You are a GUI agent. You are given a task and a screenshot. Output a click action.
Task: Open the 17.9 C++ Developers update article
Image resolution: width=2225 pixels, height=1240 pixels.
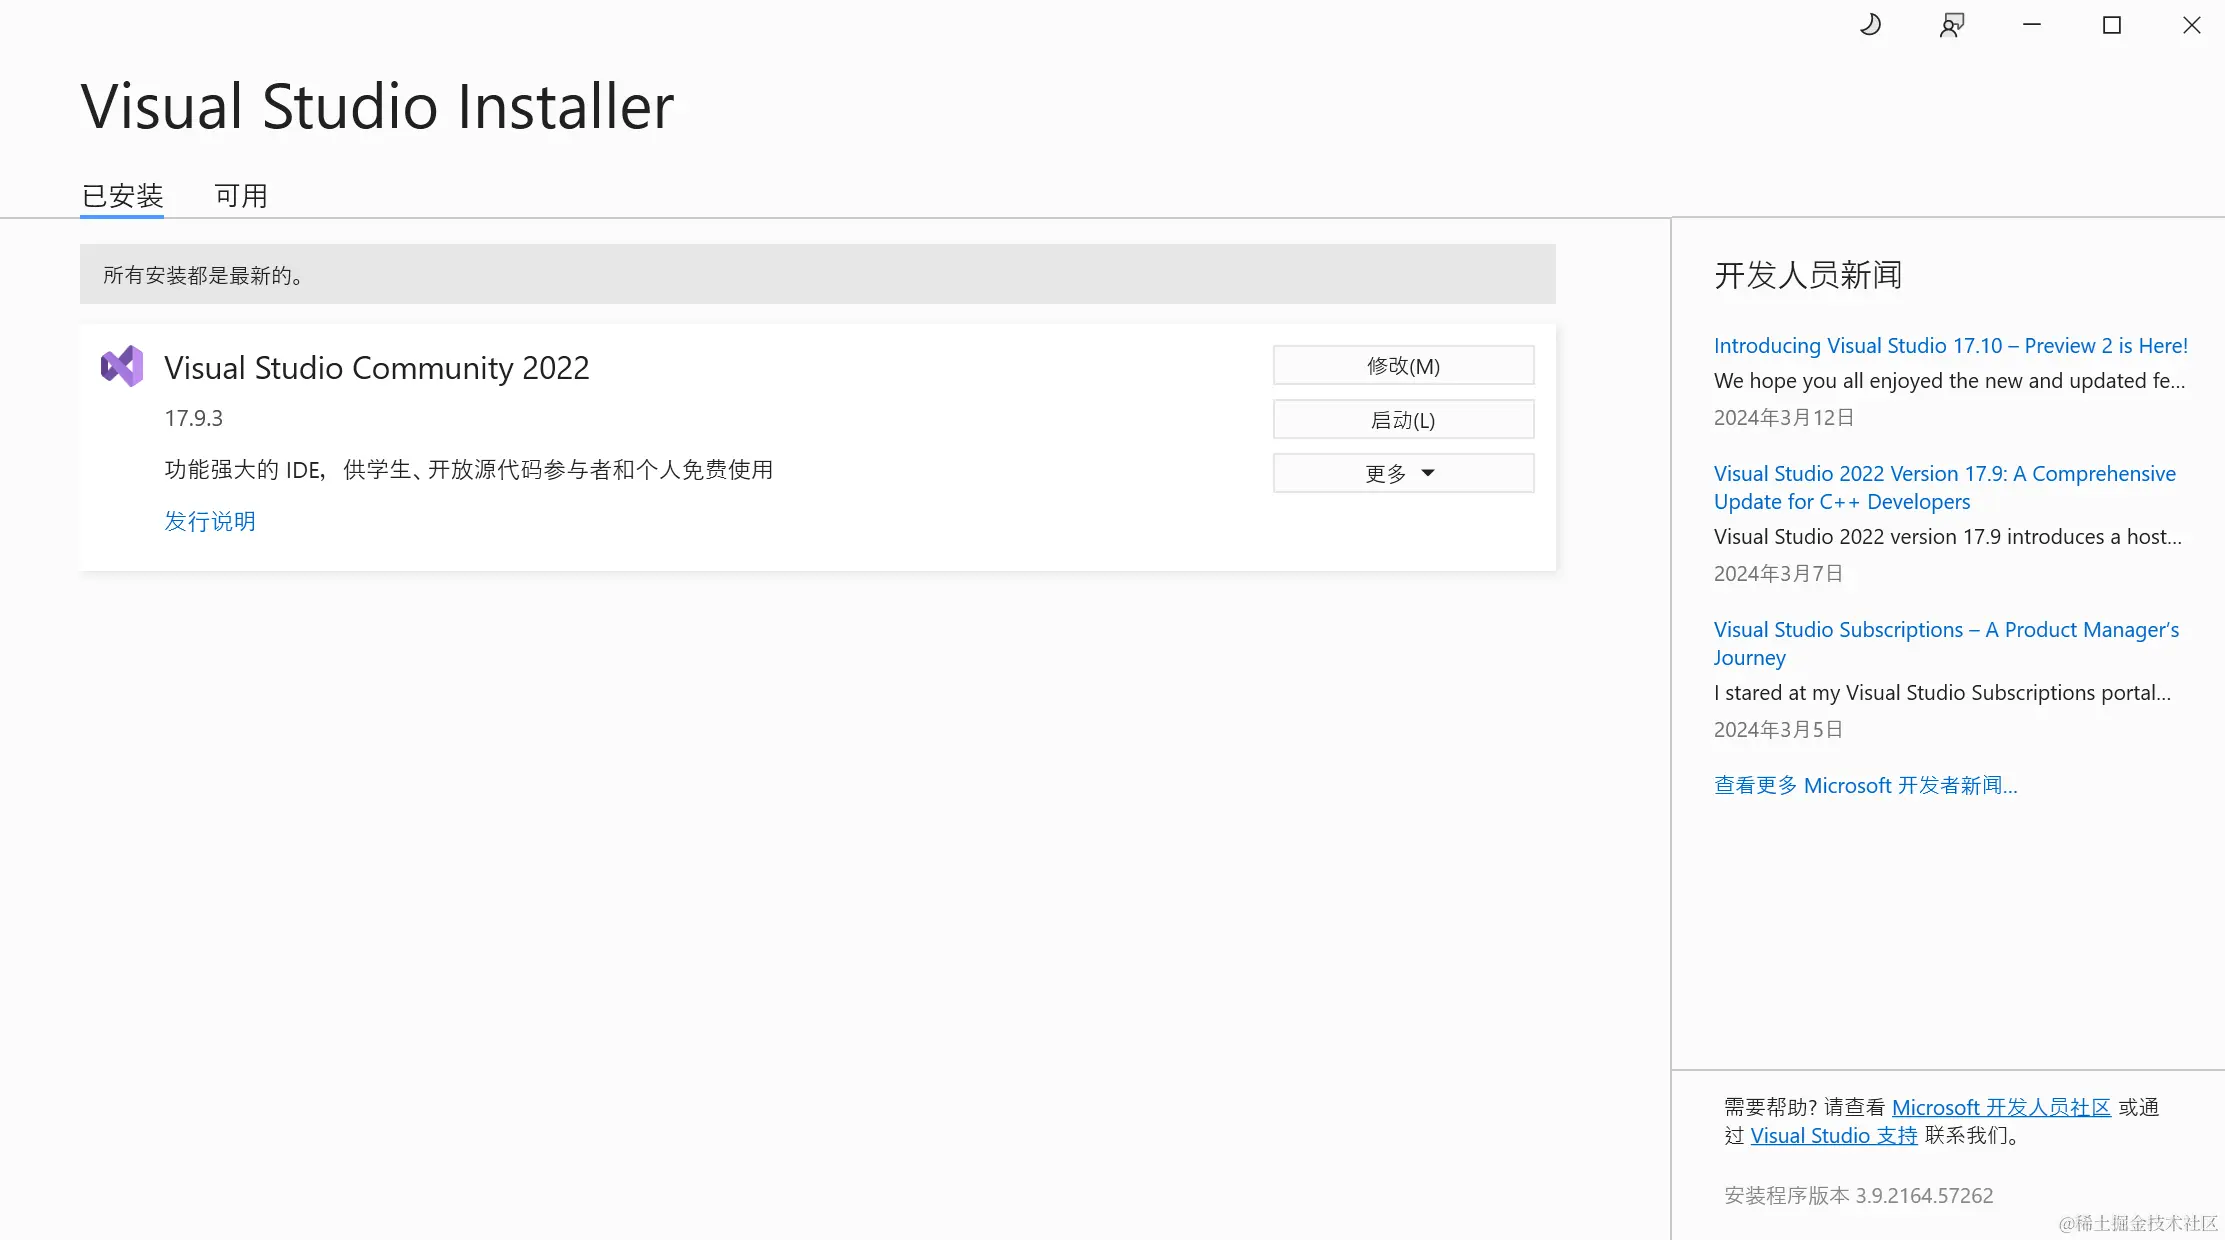[x=1944, y=488]
